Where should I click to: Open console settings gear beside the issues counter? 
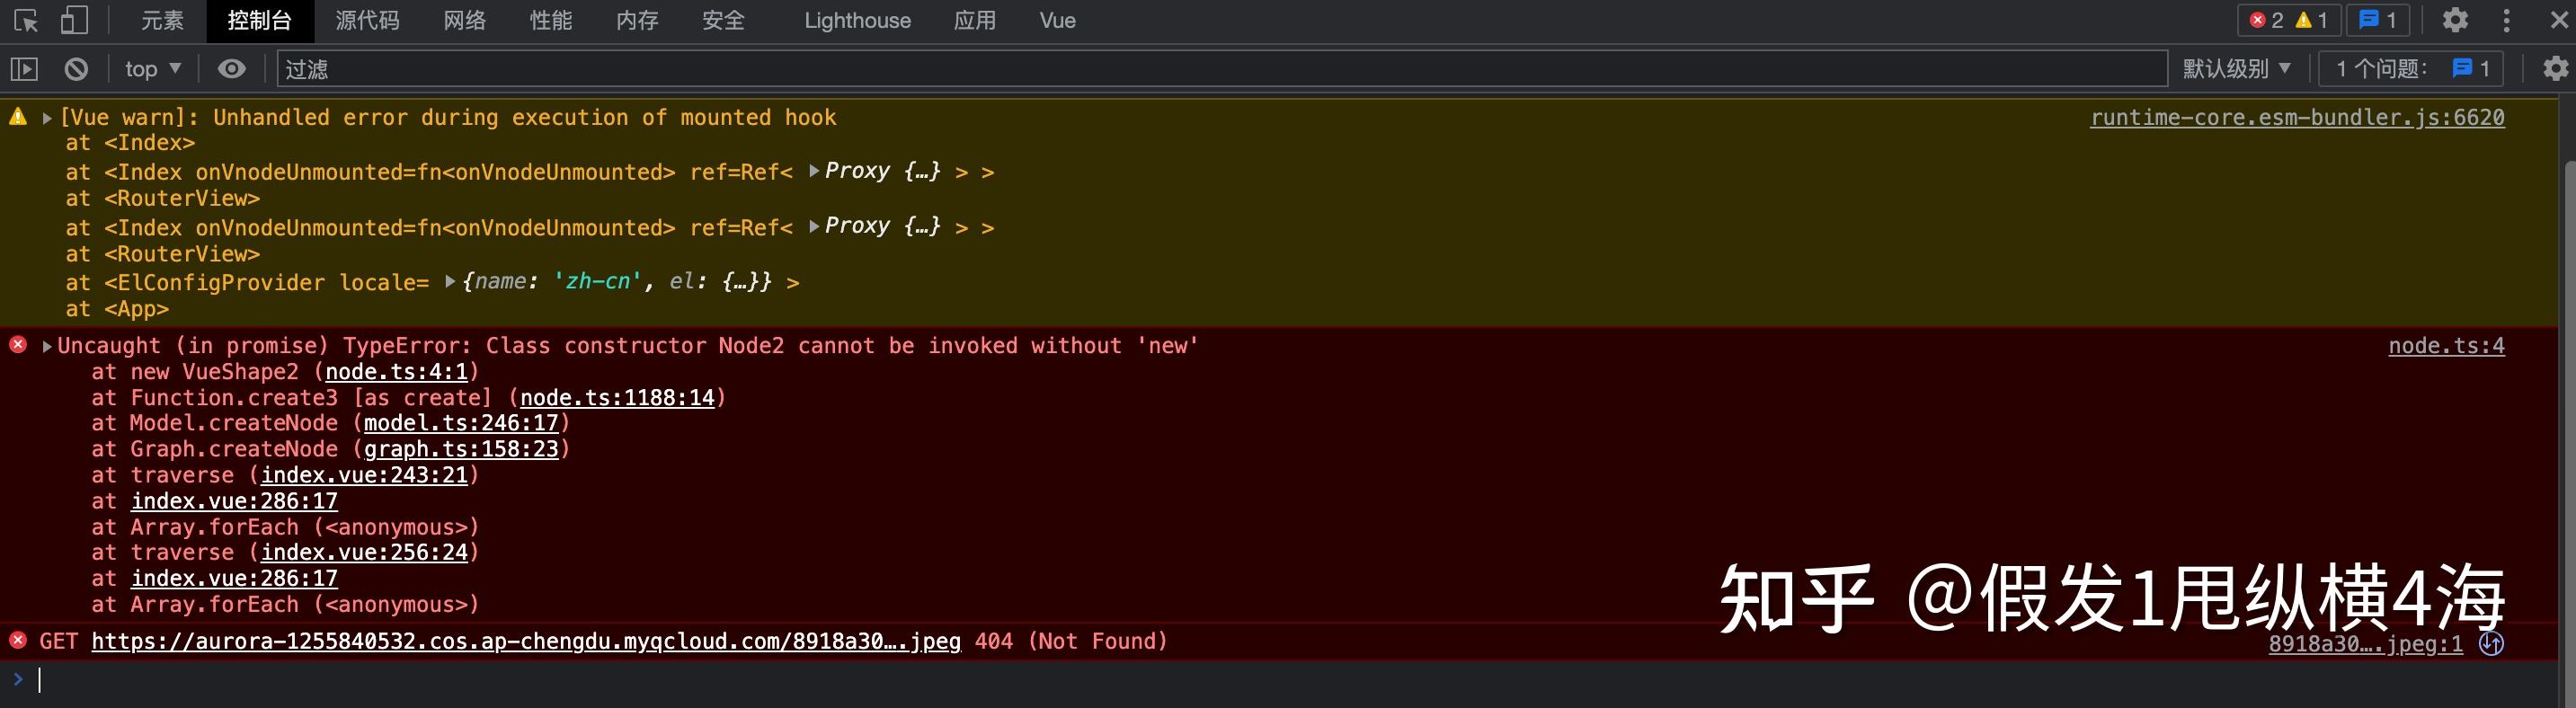(2555, 69)
